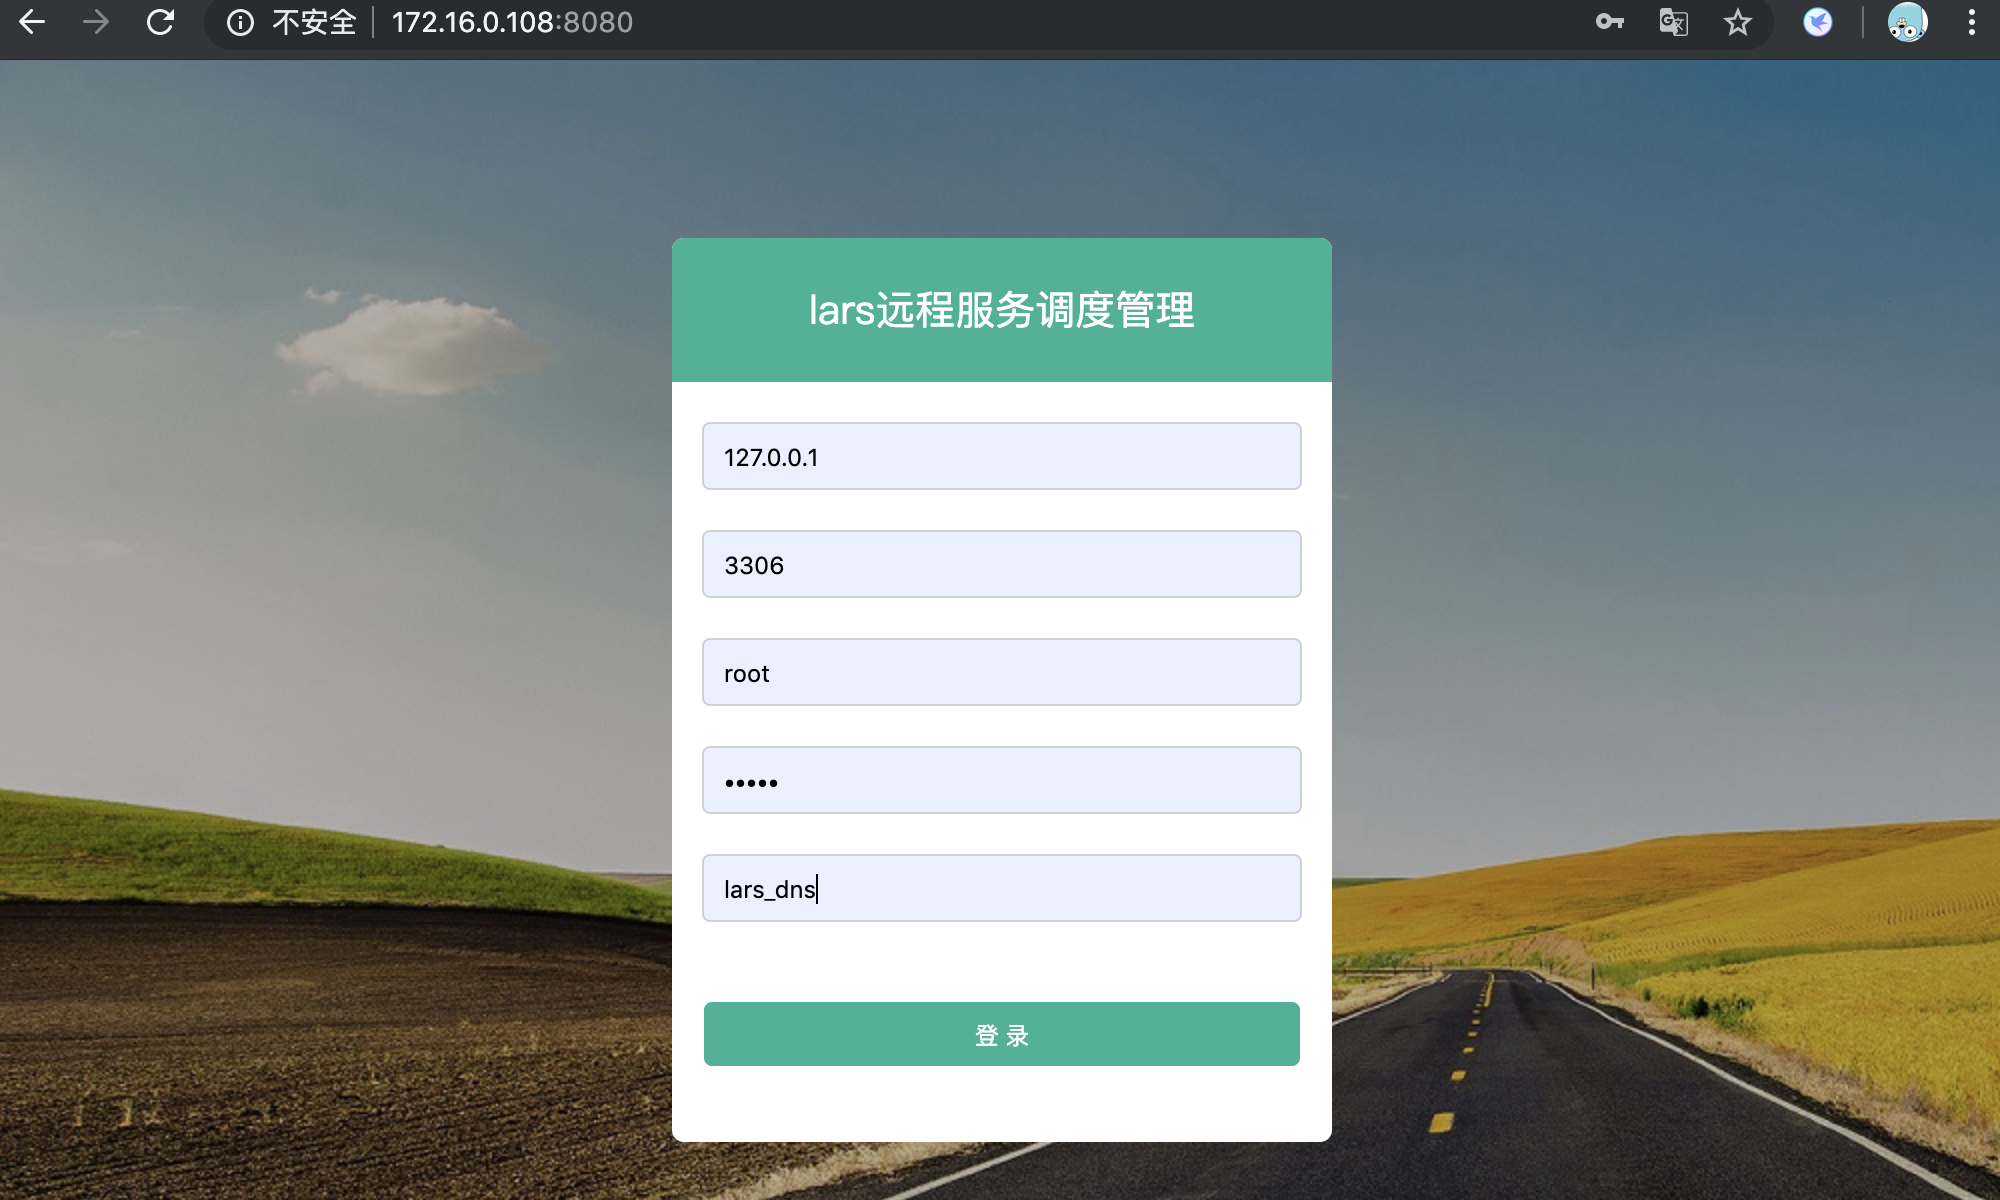Open the Chrome profile avatar

coord(1906,22)
